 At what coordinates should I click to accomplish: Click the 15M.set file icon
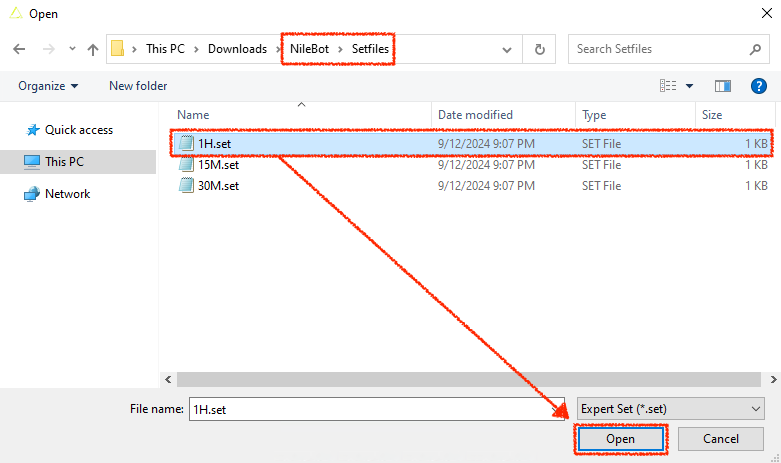pos(186,164)
